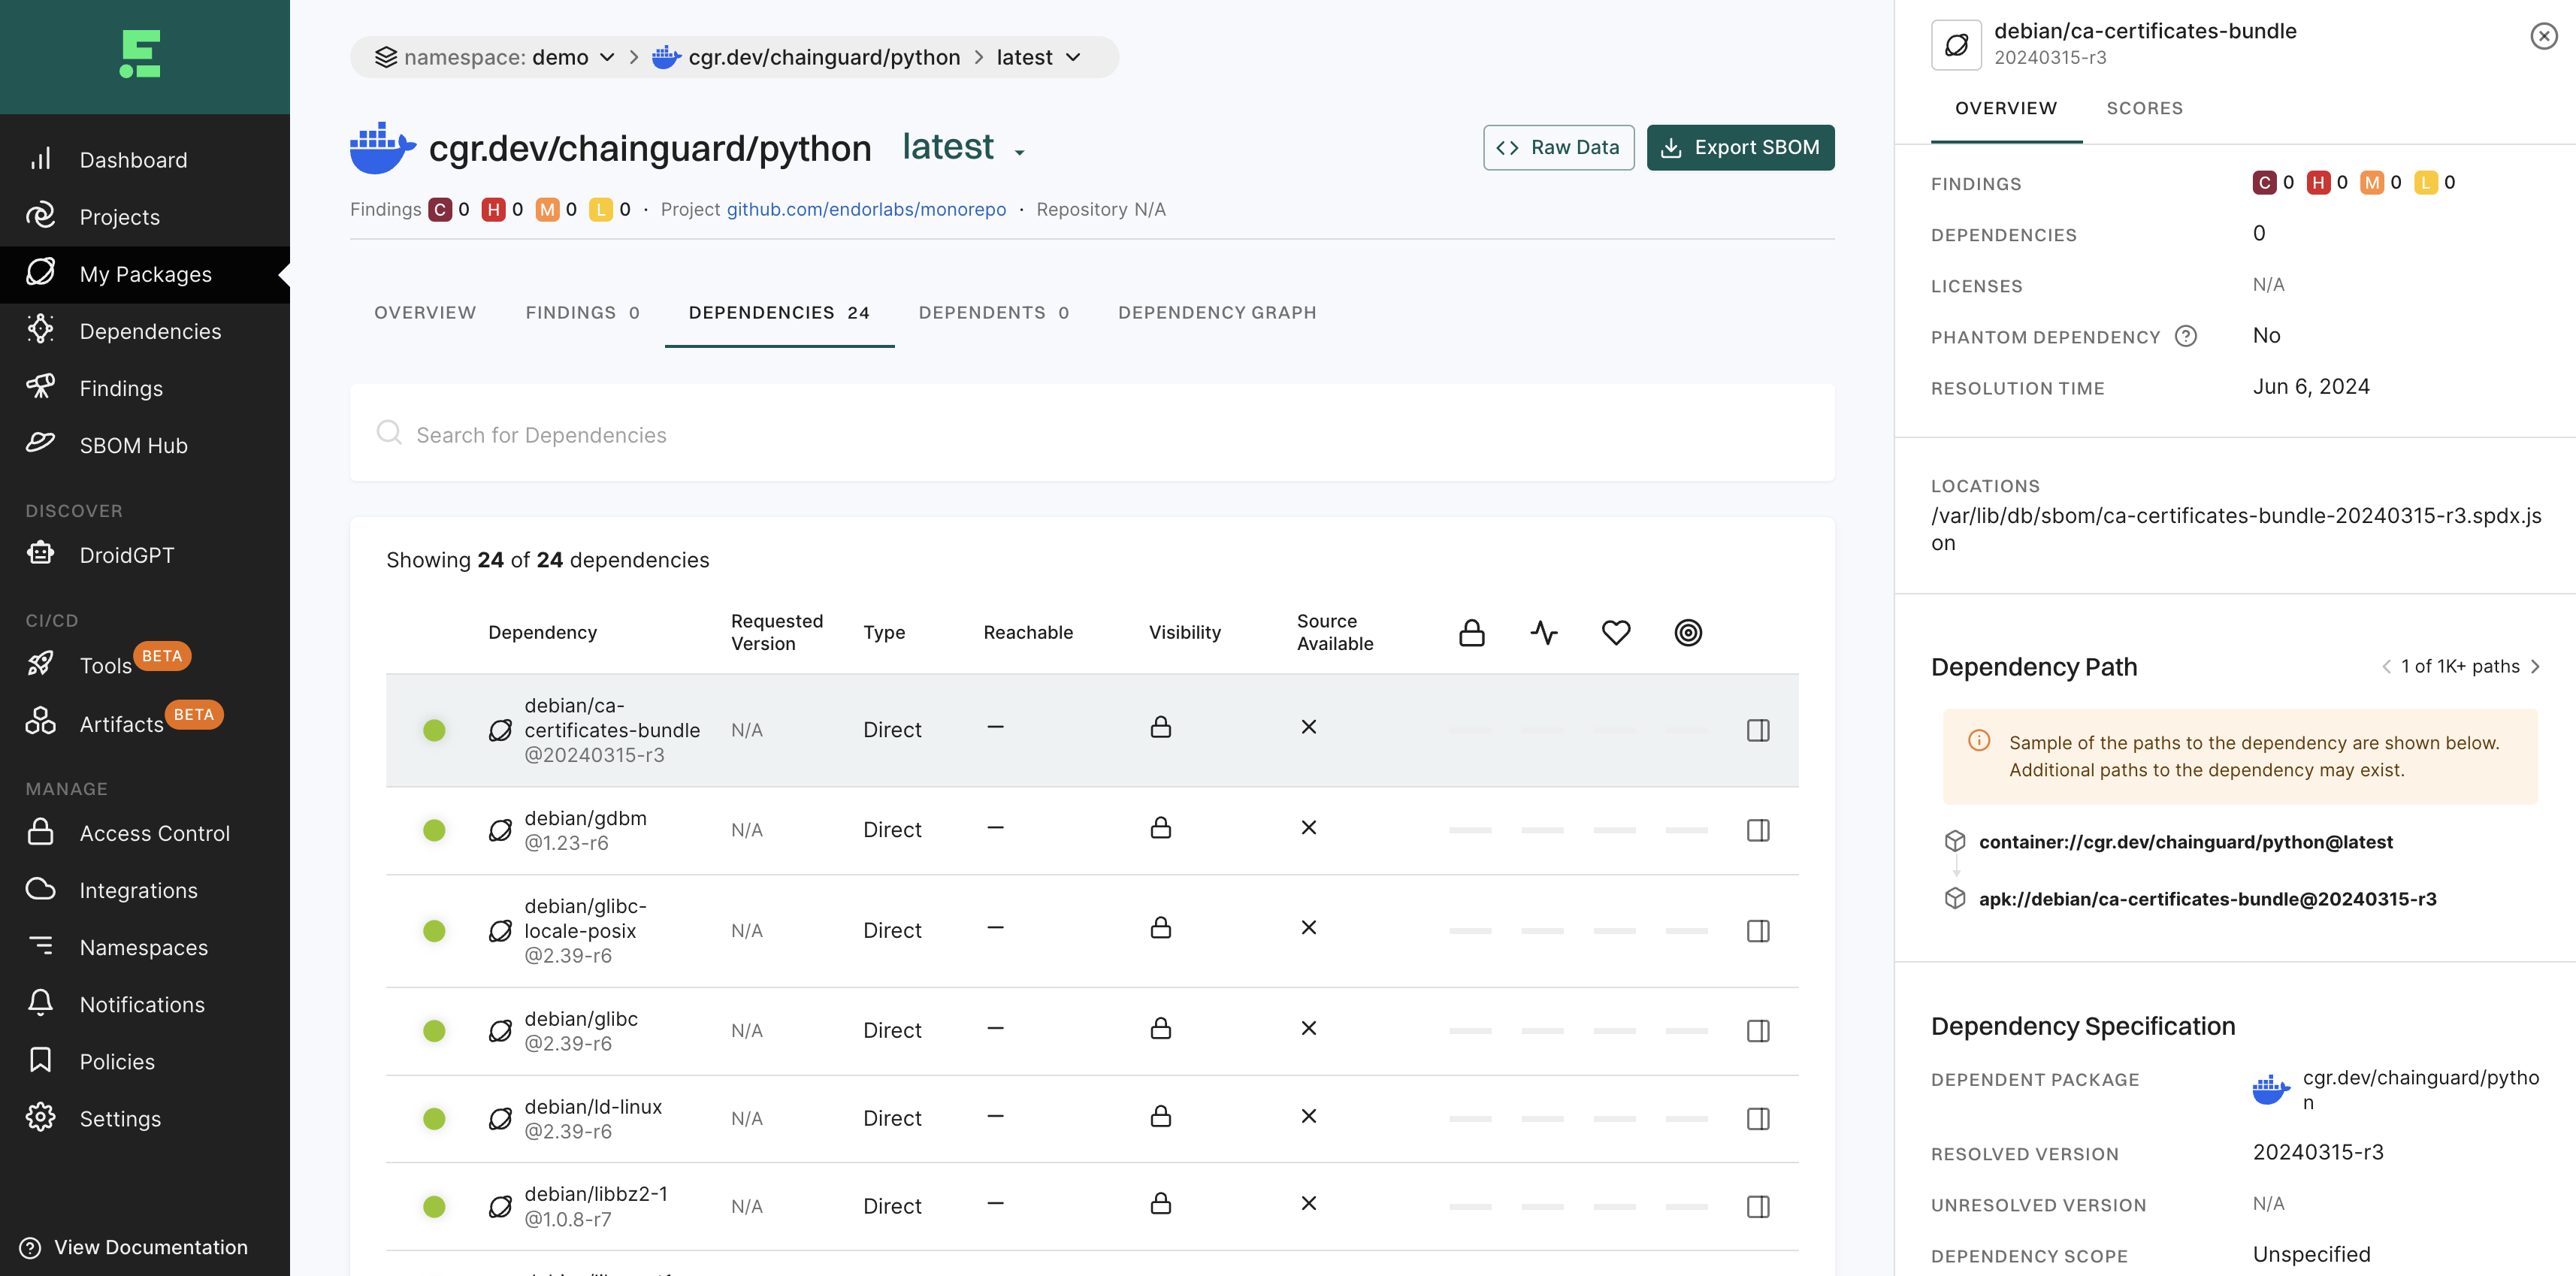This screenshot has height=1276, width=2576.
Task: Click critical findings badge in header
Action: (440, 209)
